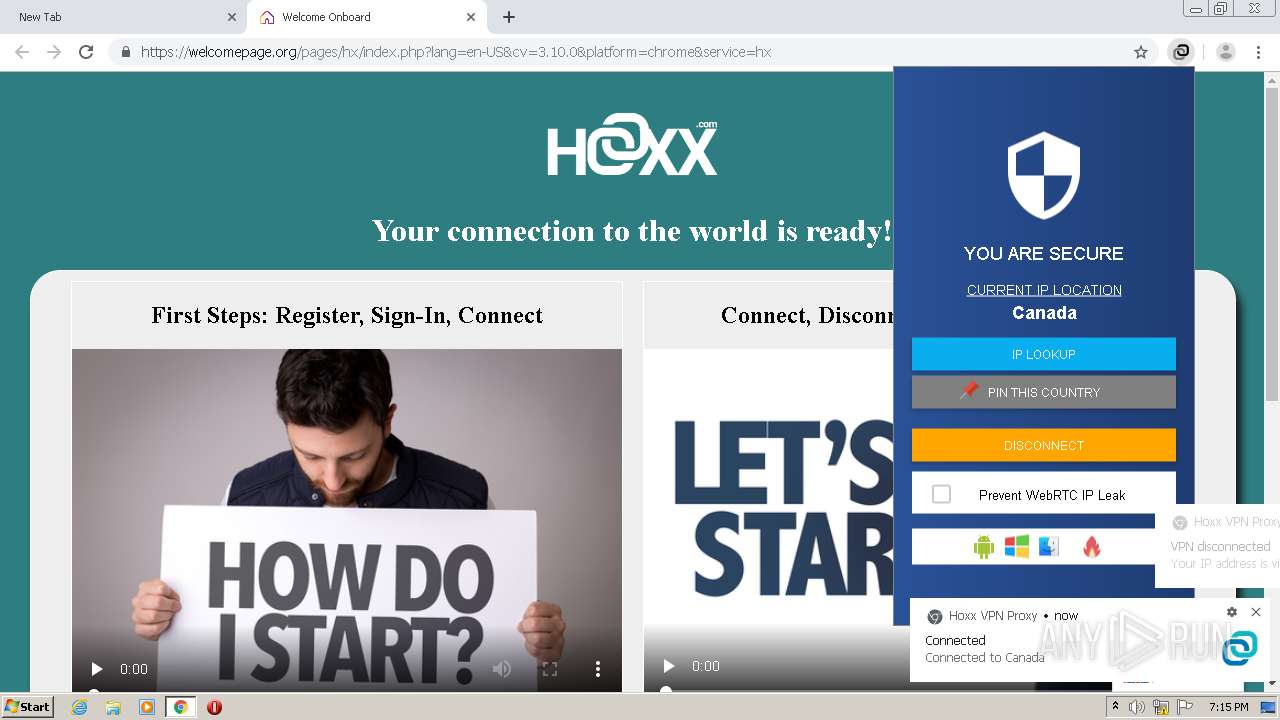The height and width of the screenshot is (720, 1280).
Task: Show hidden system tray icons
Action: (x=1115, y=707)
